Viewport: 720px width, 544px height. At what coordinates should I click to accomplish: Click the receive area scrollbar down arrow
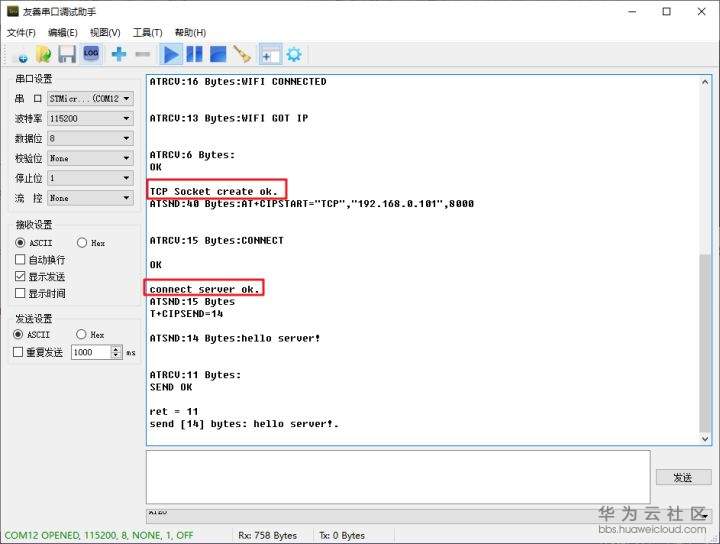(705, 439)
